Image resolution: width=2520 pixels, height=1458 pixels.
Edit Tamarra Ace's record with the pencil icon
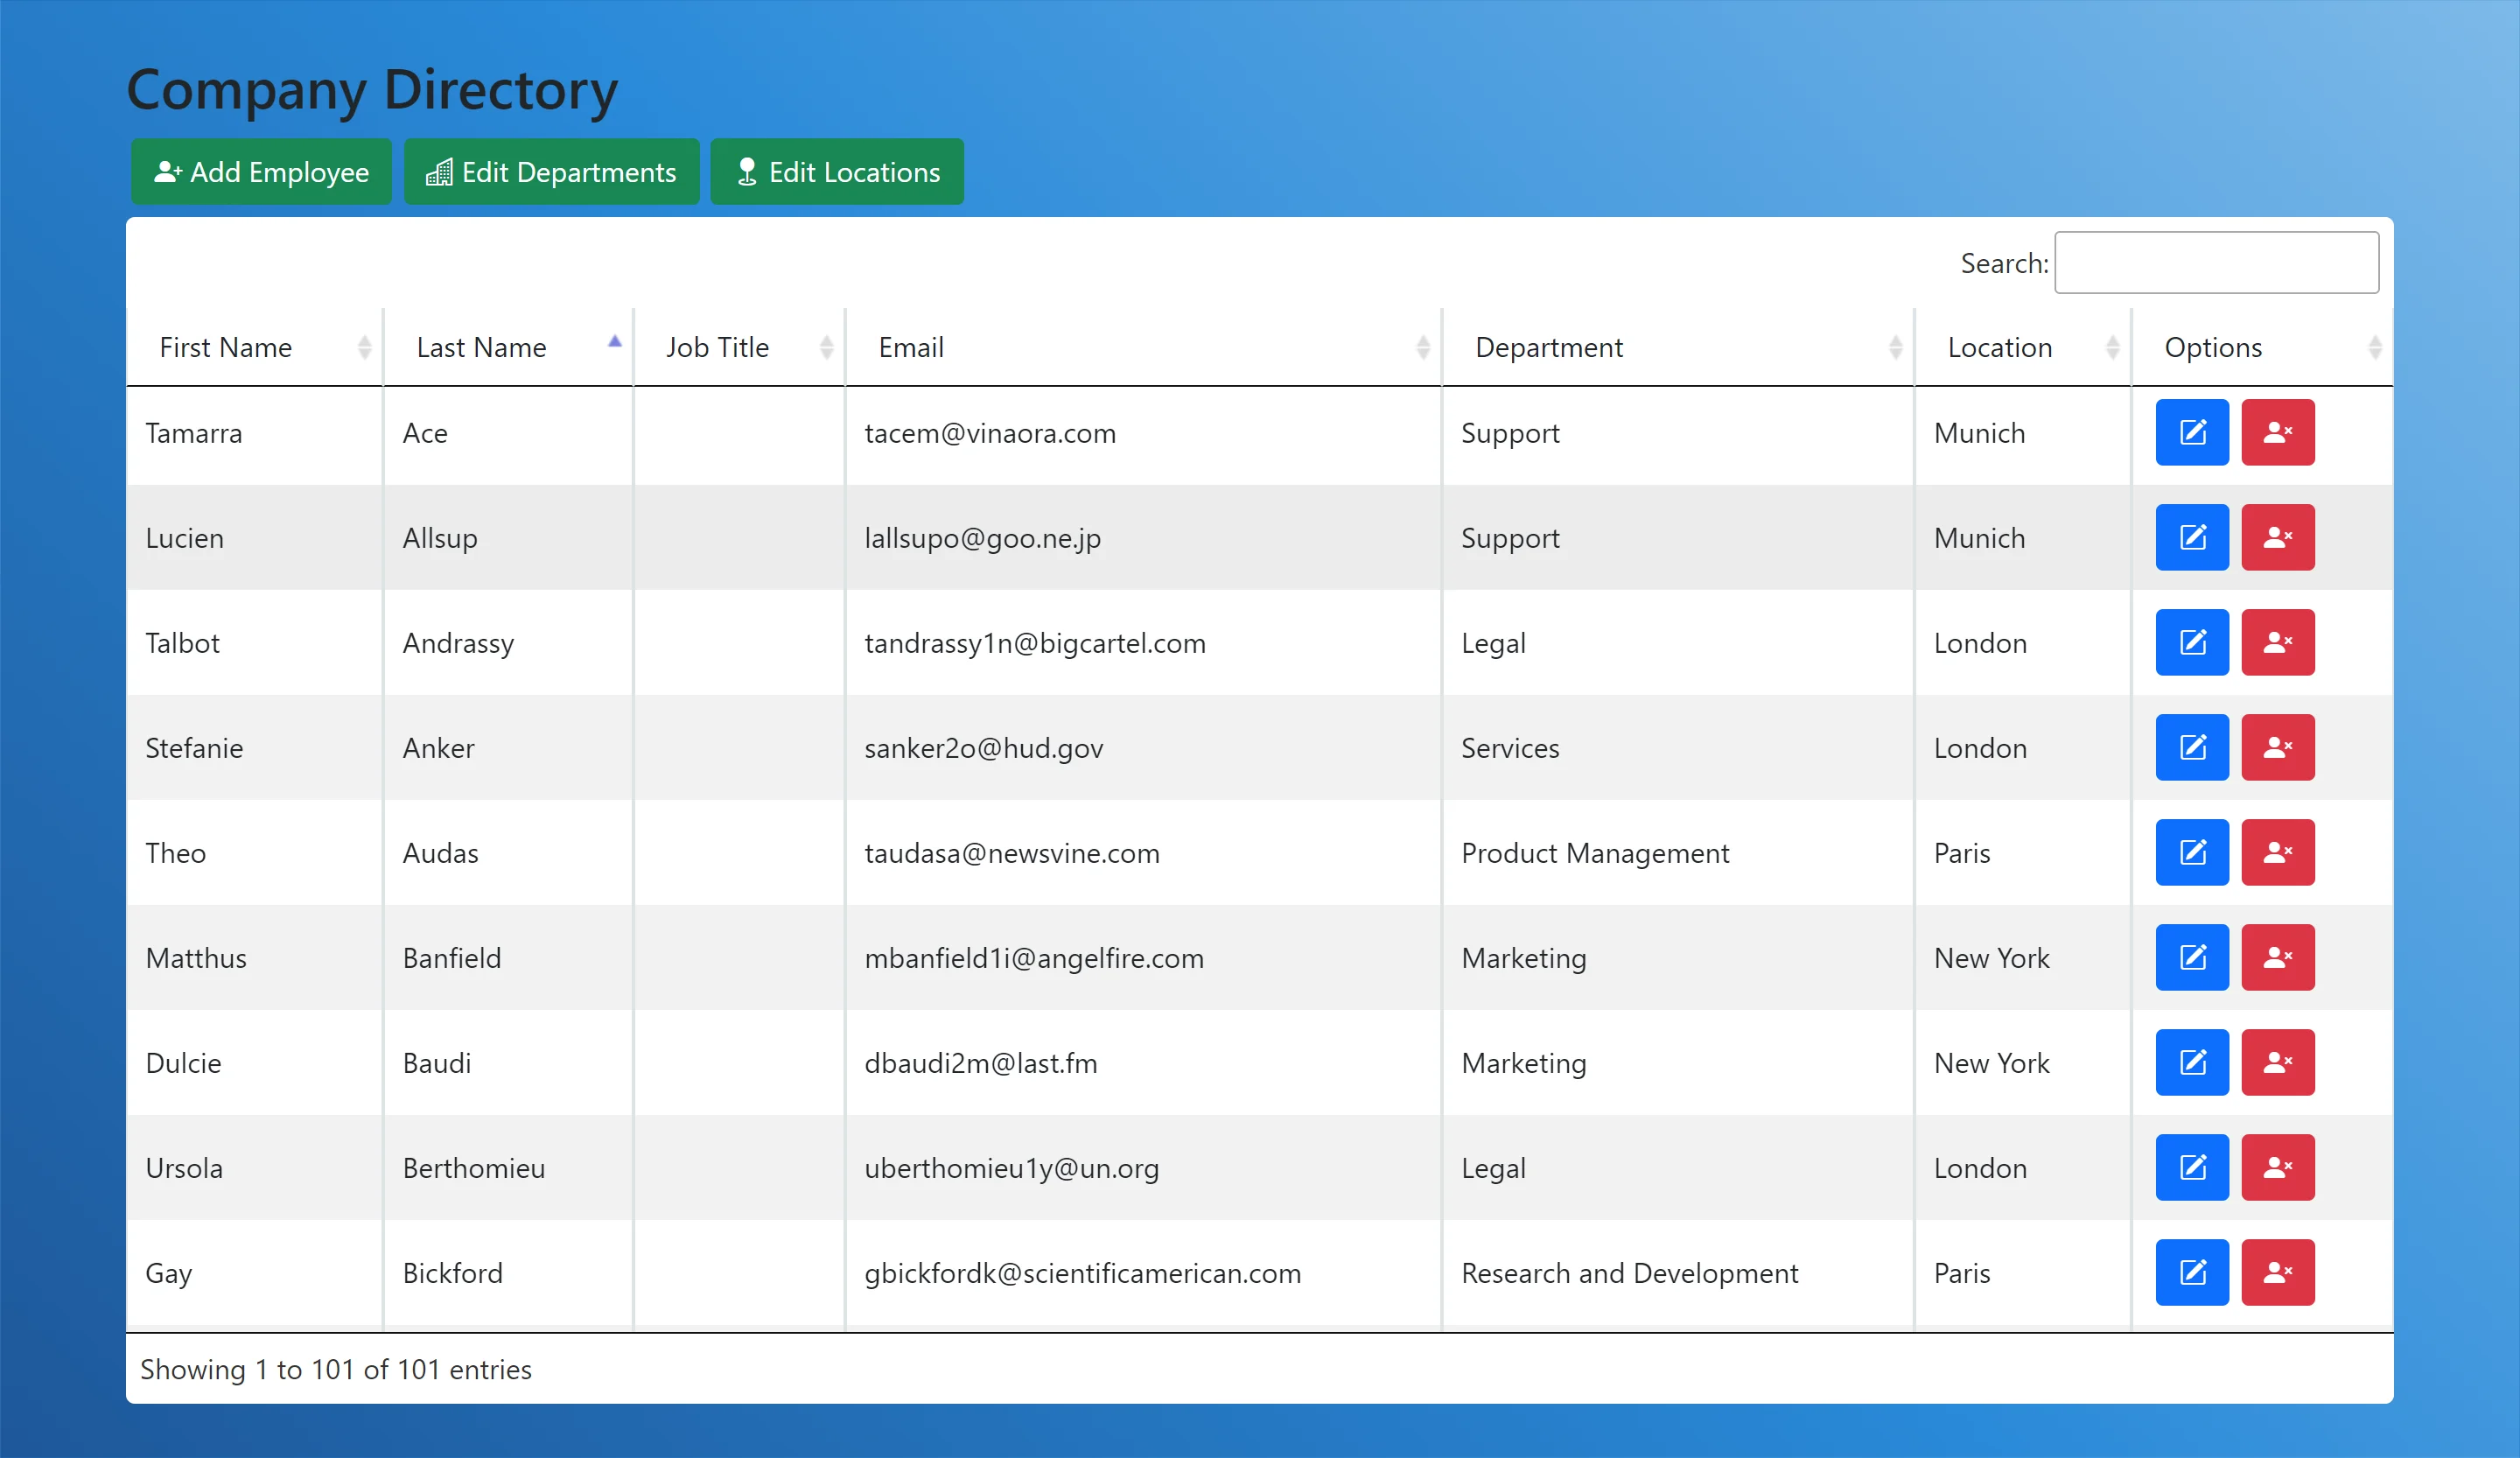[x=2191, y=432]
